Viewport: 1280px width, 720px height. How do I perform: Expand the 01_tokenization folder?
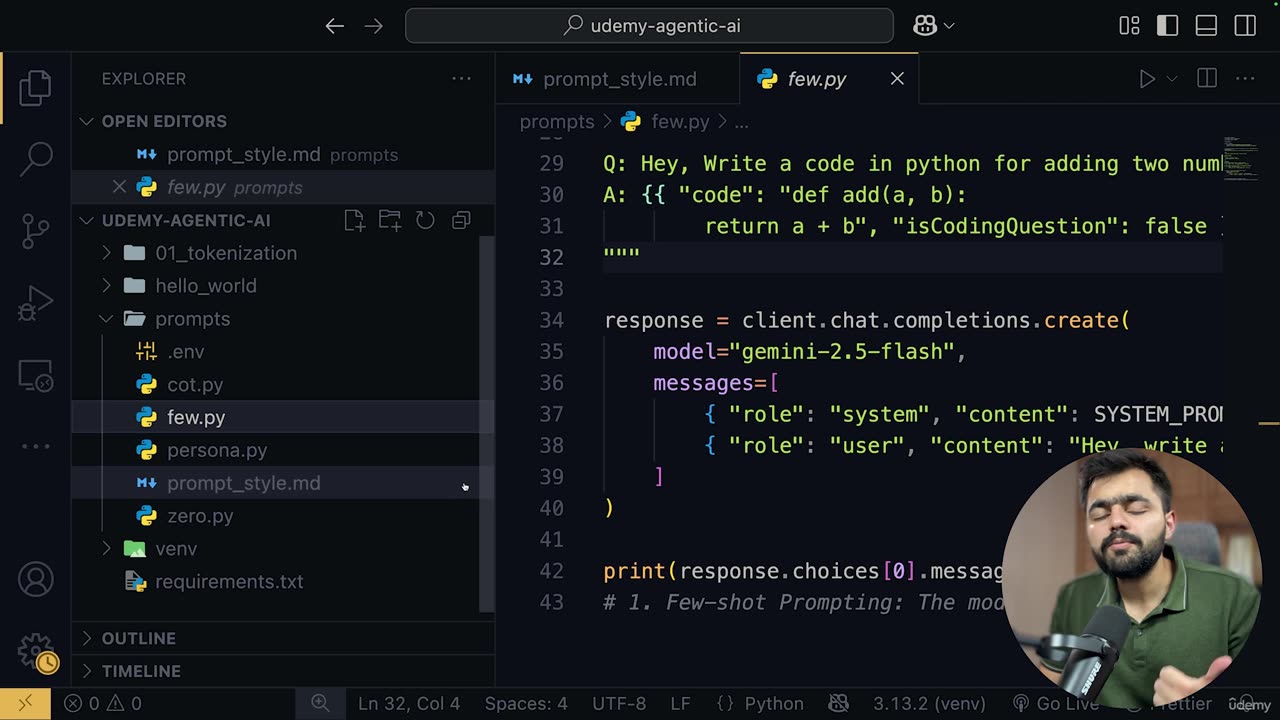(278, 253)
